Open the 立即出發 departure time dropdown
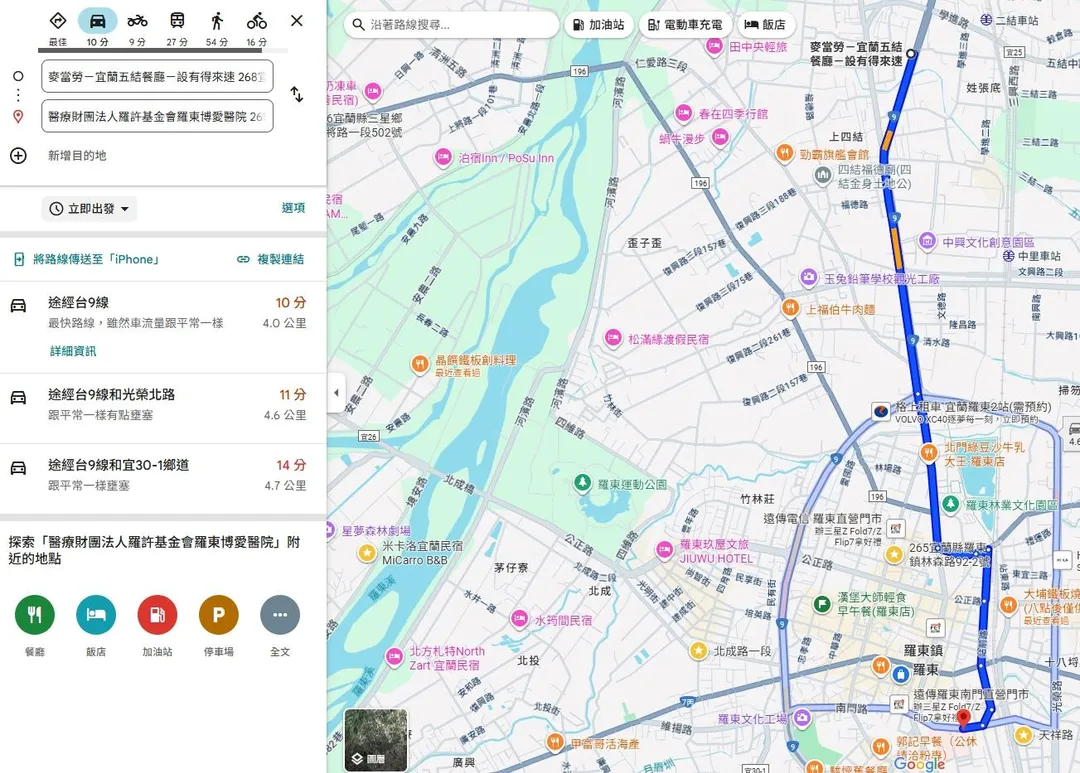Screen dimensions: 1080x773 pos(90,209)
